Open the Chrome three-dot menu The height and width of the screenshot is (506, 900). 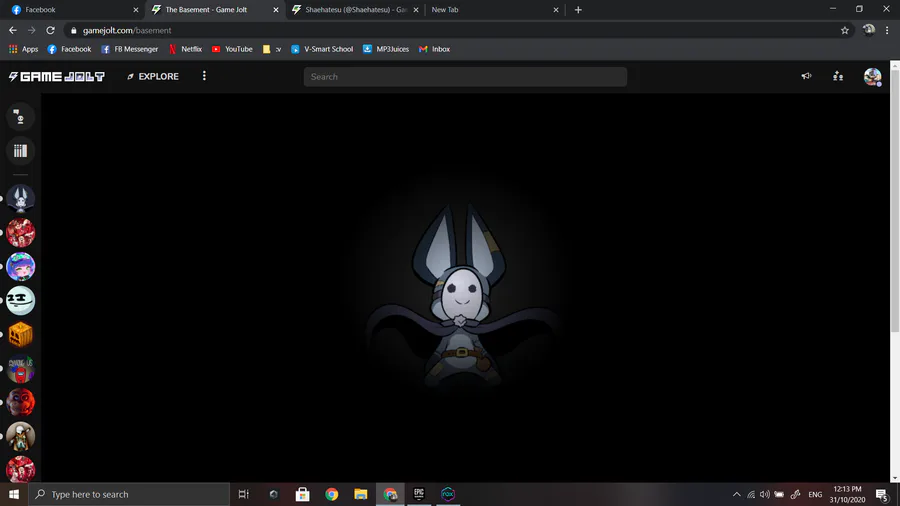pos(887,30)
